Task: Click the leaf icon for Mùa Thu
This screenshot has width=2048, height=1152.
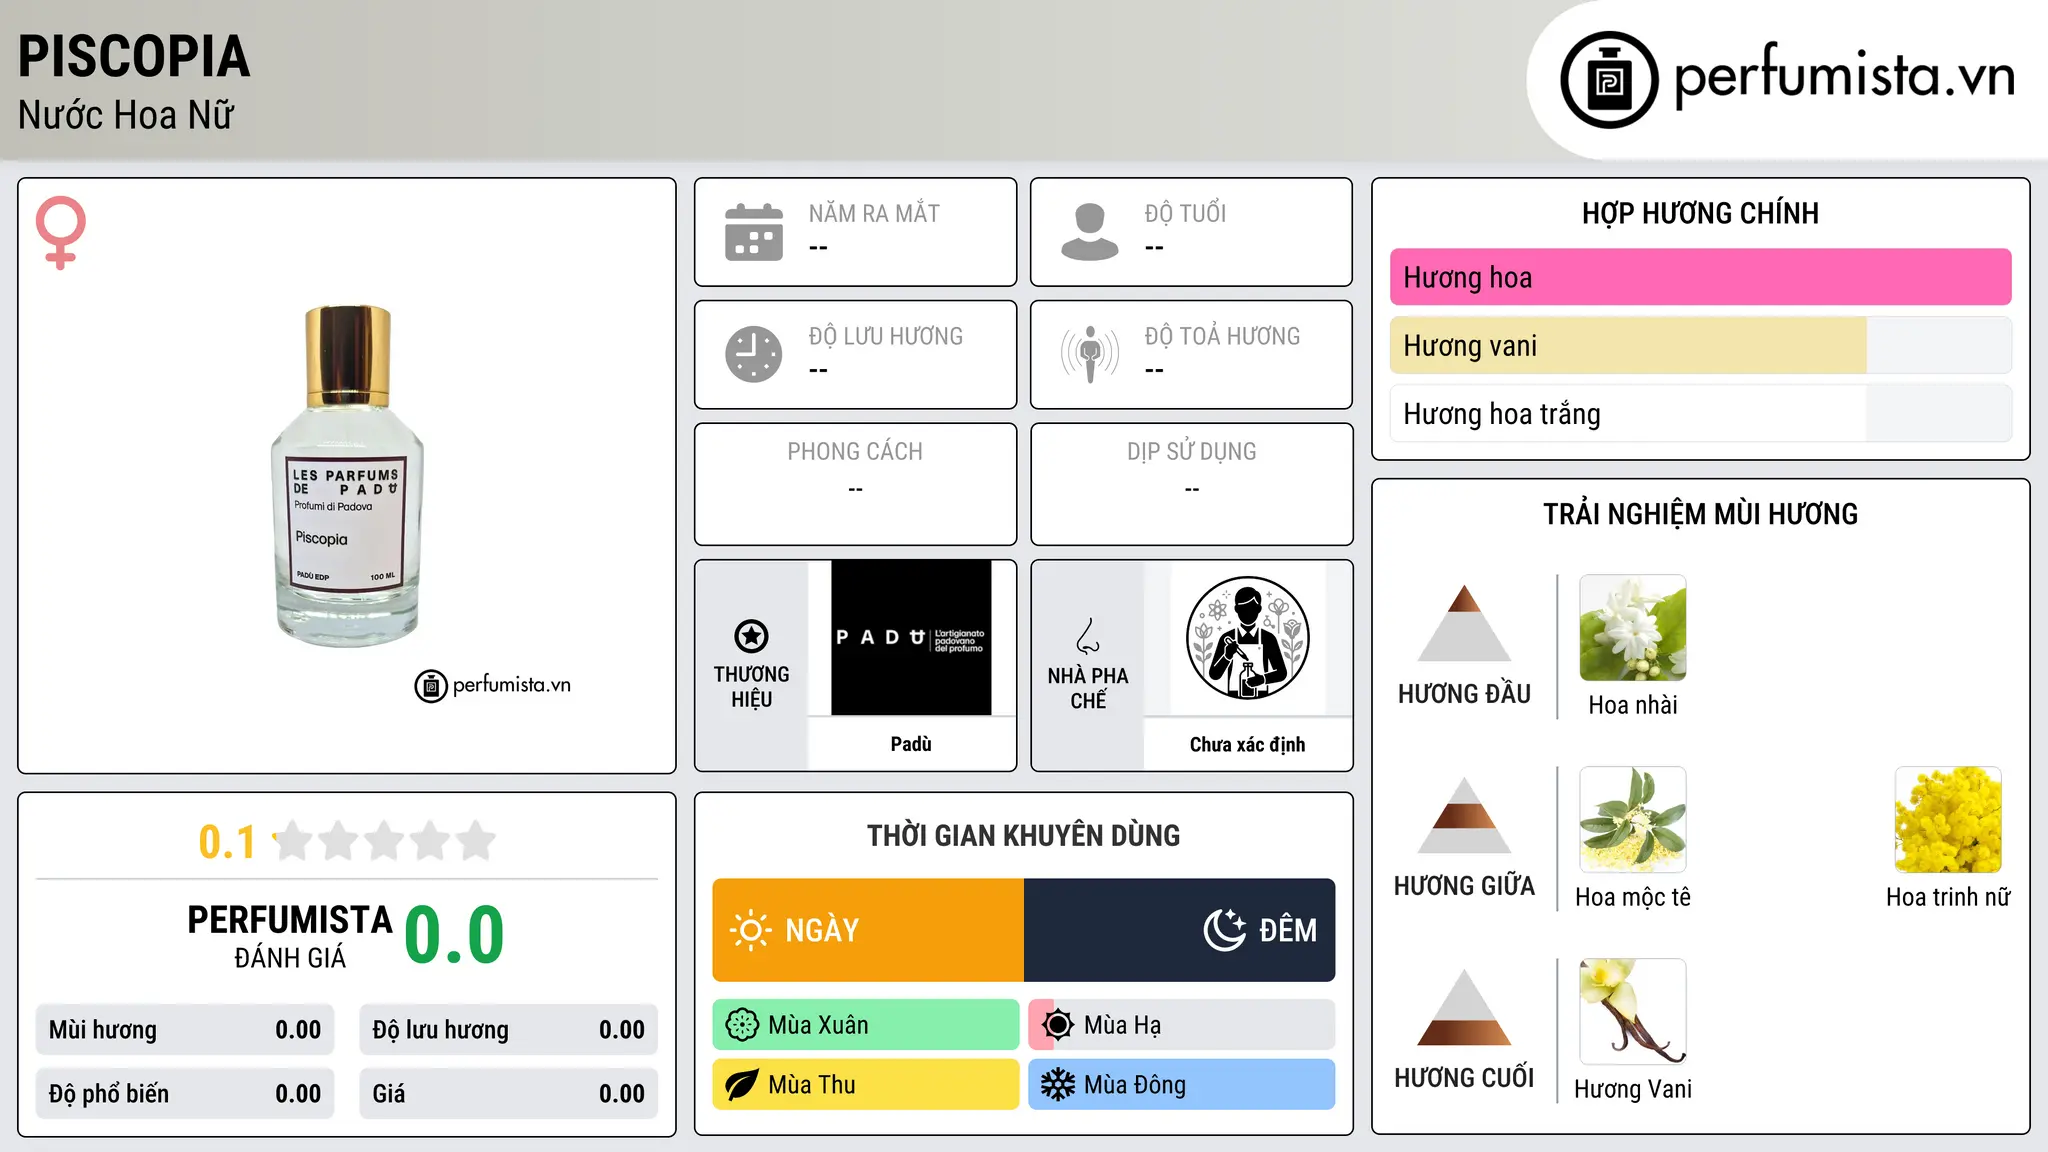Action: (x=742, y=1085)
